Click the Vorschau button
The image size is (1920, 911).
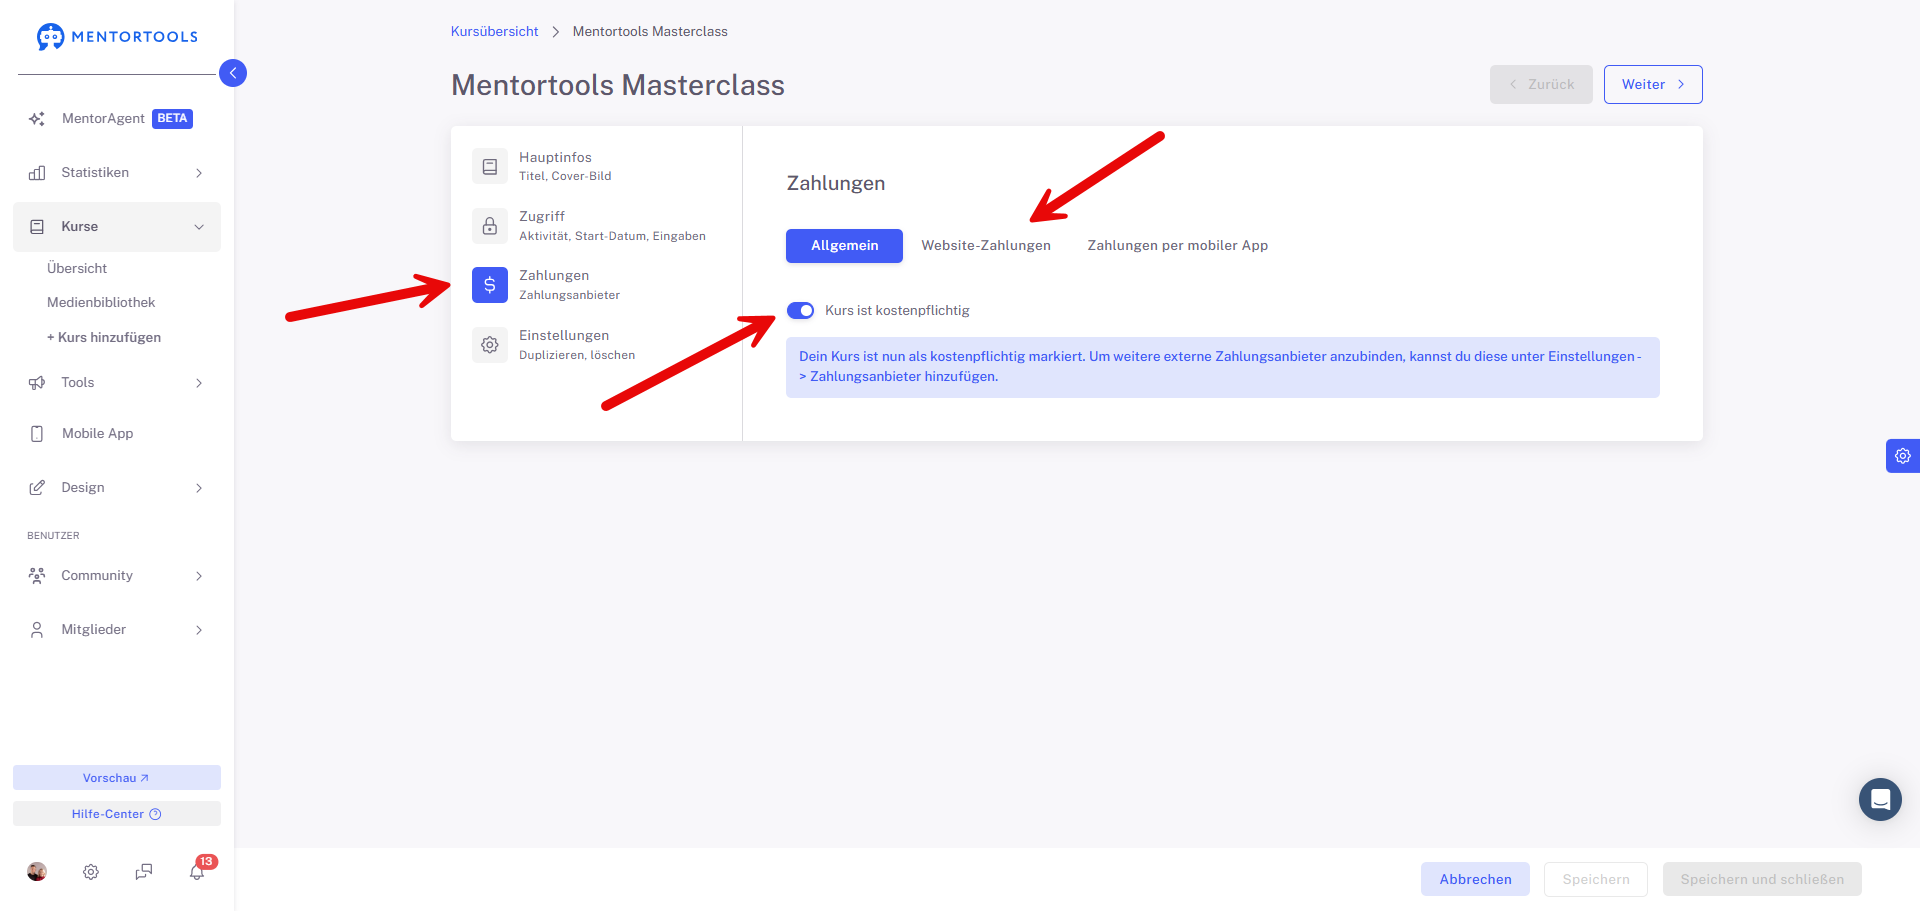point(117,778)
